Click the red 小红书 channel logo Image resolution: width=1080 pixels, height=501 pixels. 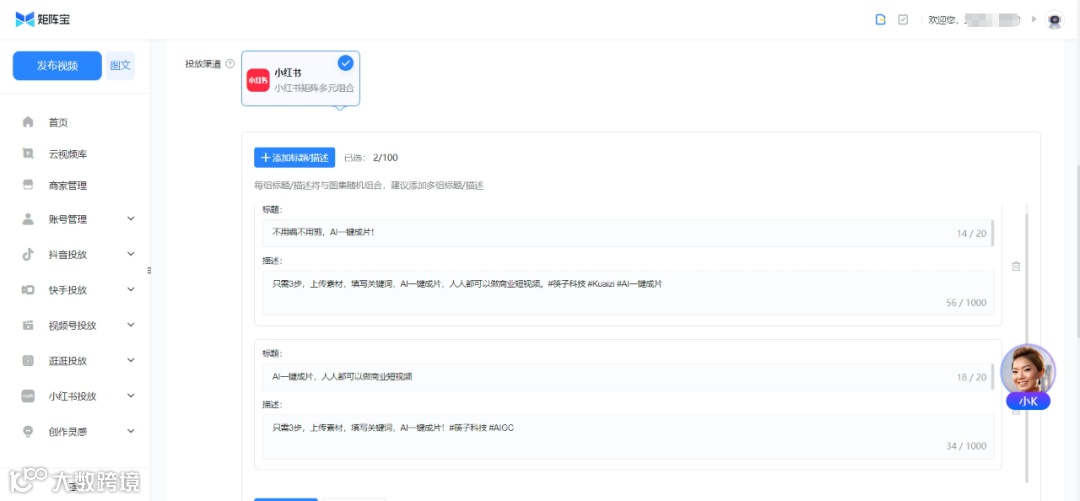[x=258, y=80]
